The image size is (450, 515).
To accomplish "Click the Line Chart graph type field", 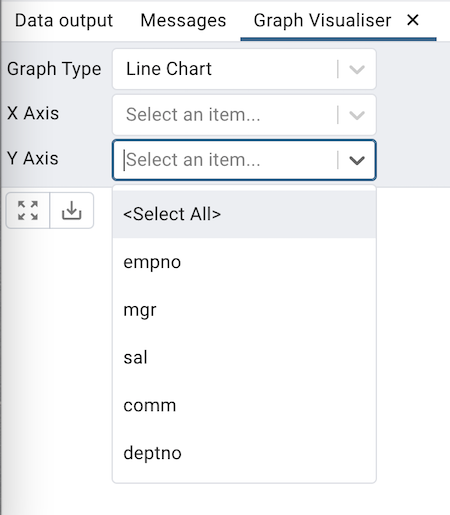I will [x=244, y=69].
